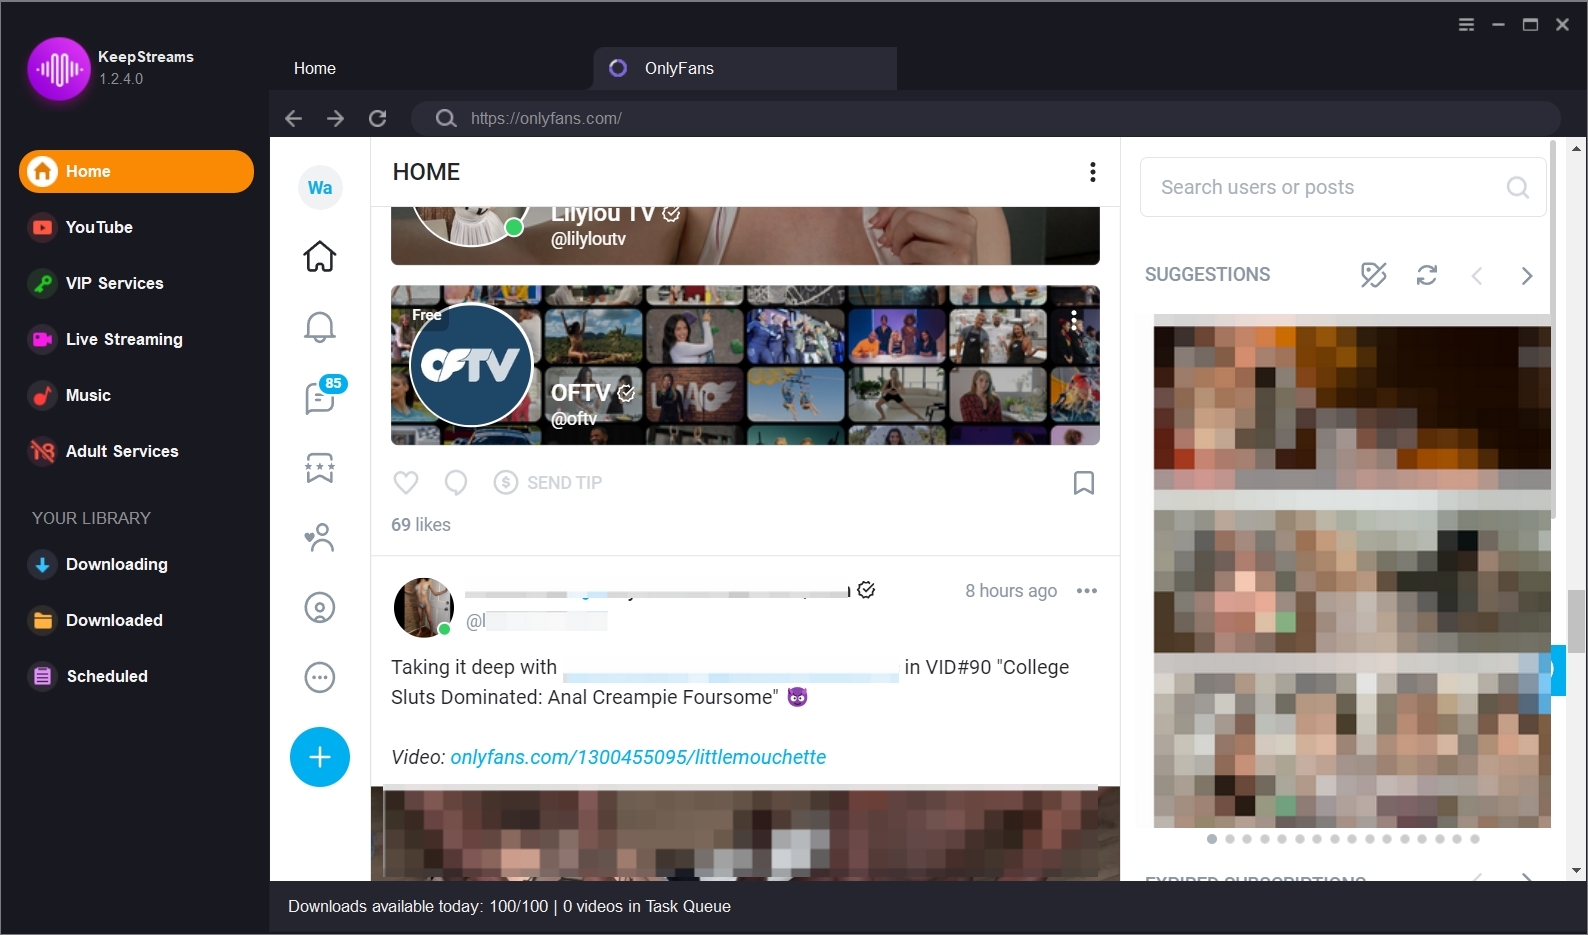Open the Home item in KeepStreams sidebar
The image size is (1588, 935).
tap(136, 171)
